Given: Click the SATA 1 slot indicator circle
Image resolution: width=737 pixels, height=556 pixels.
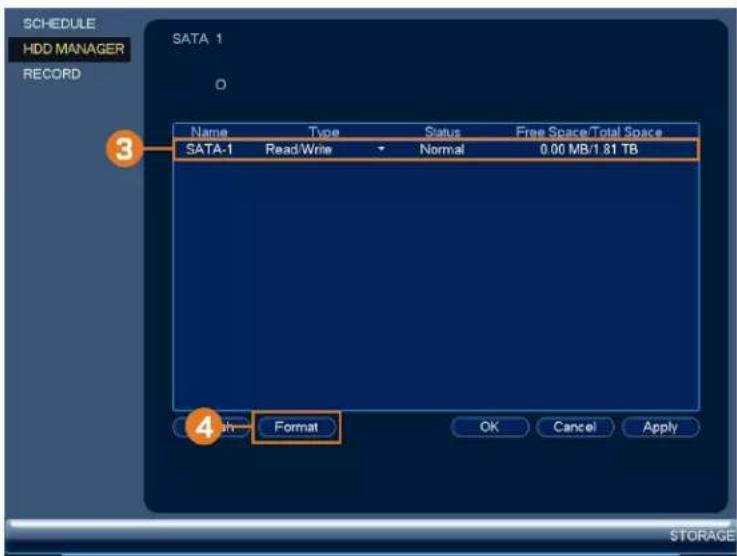Looking at the screenshot, I should [x=220, y=85].
